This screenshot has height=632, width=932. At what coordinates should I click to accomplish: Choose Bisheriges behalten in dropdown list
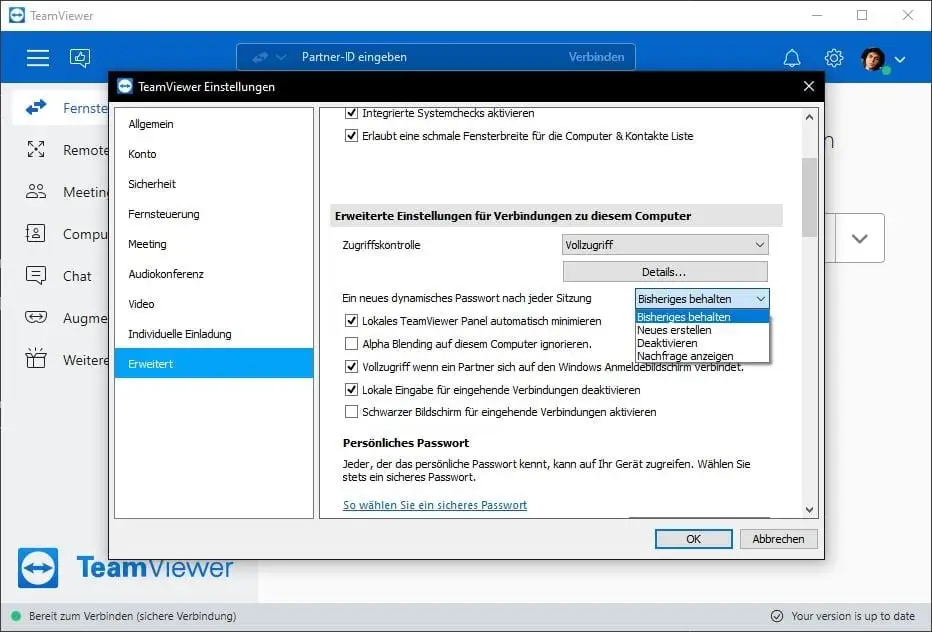click(702, 317)
